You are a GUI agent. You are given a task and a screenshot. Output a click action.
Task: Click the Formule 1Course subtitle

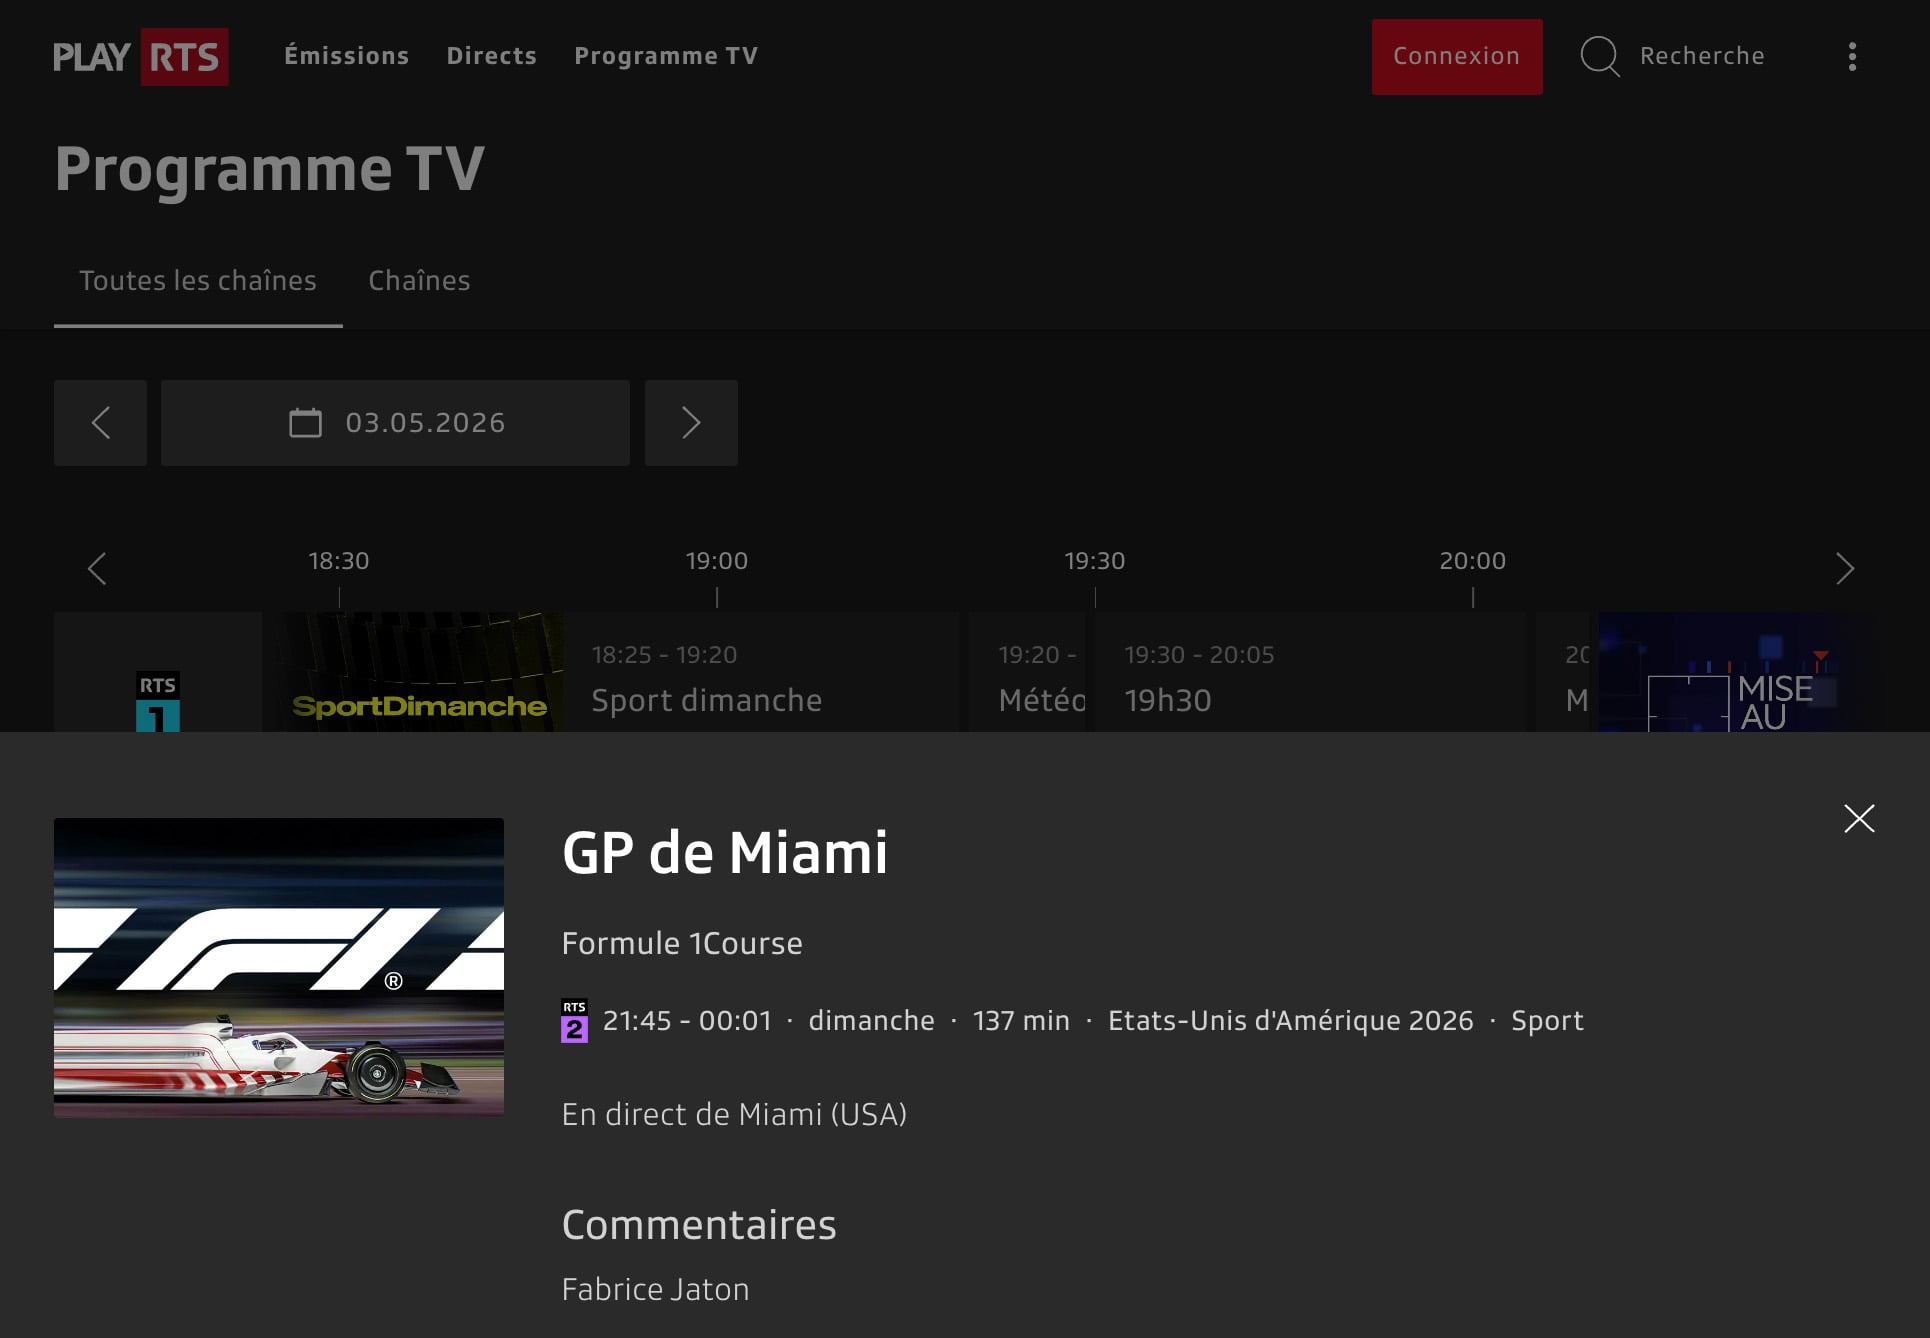(x=682, y=943)
